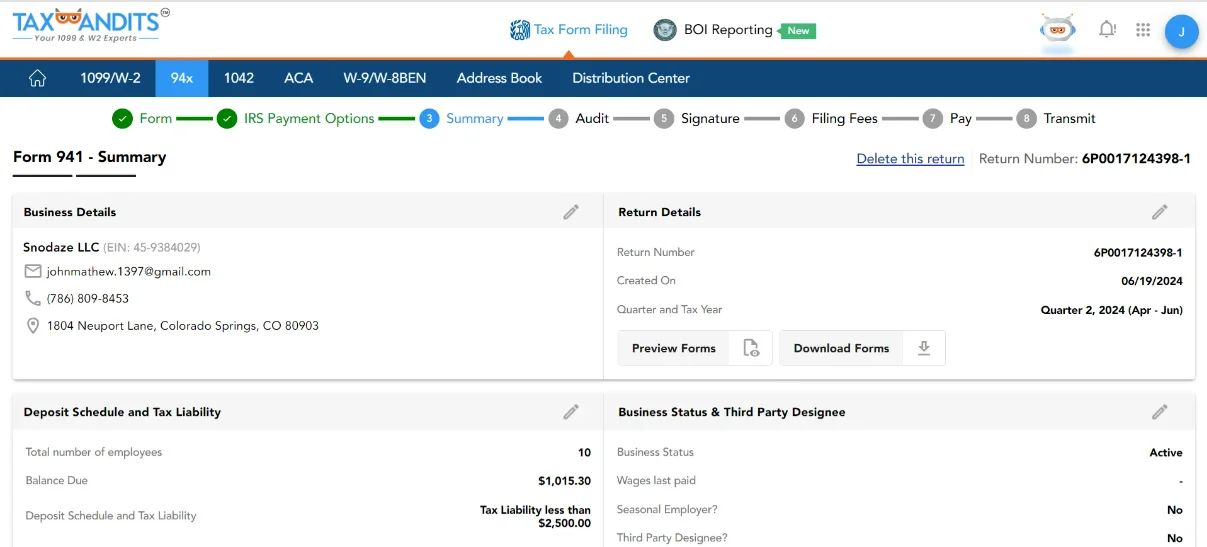Viewport: 1207px width, 547px height.
Task: Click Created On date 06/19/2024
Action: point(1152,281)
